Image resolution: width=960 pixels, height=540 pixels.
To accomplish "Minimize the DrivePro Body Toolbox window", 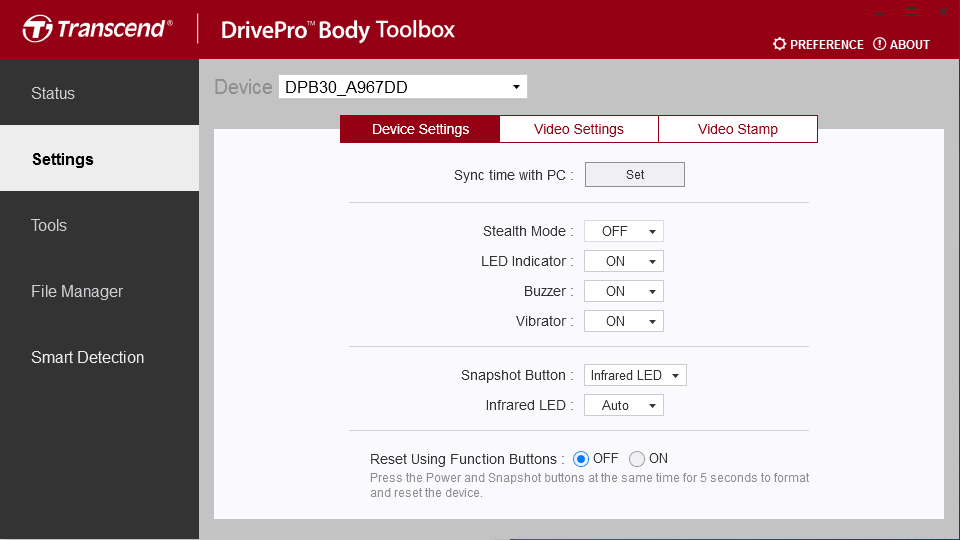I will pos(880,12).
